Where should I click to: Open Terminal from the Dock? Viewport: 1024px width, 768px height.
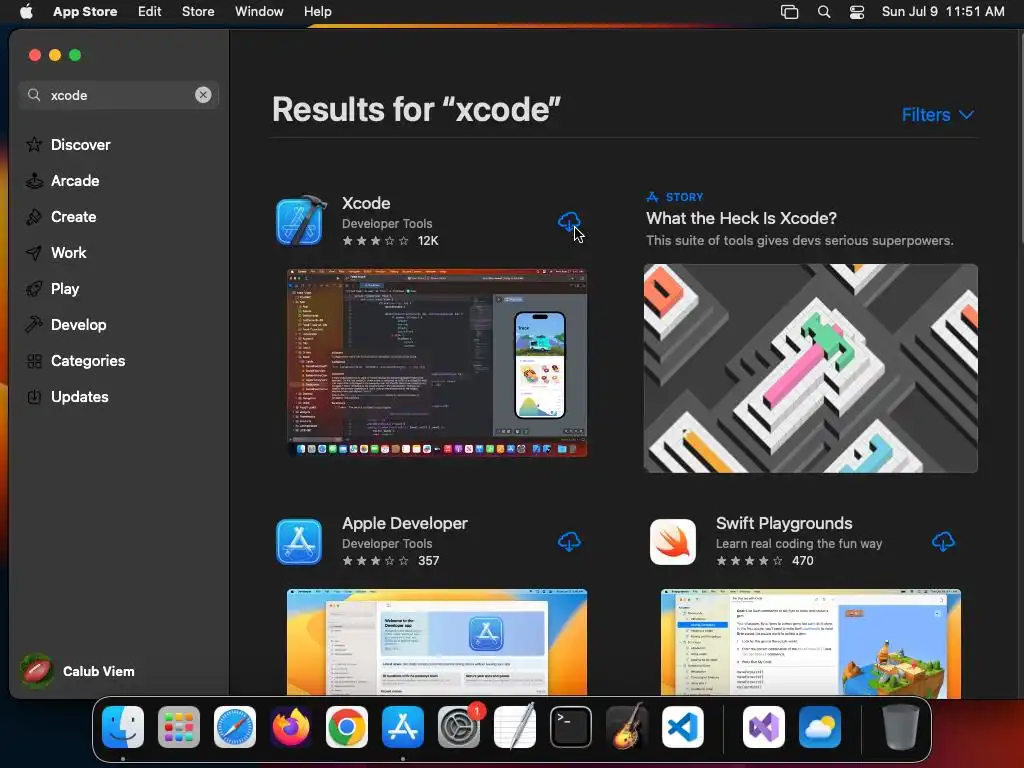coord(571,727)
